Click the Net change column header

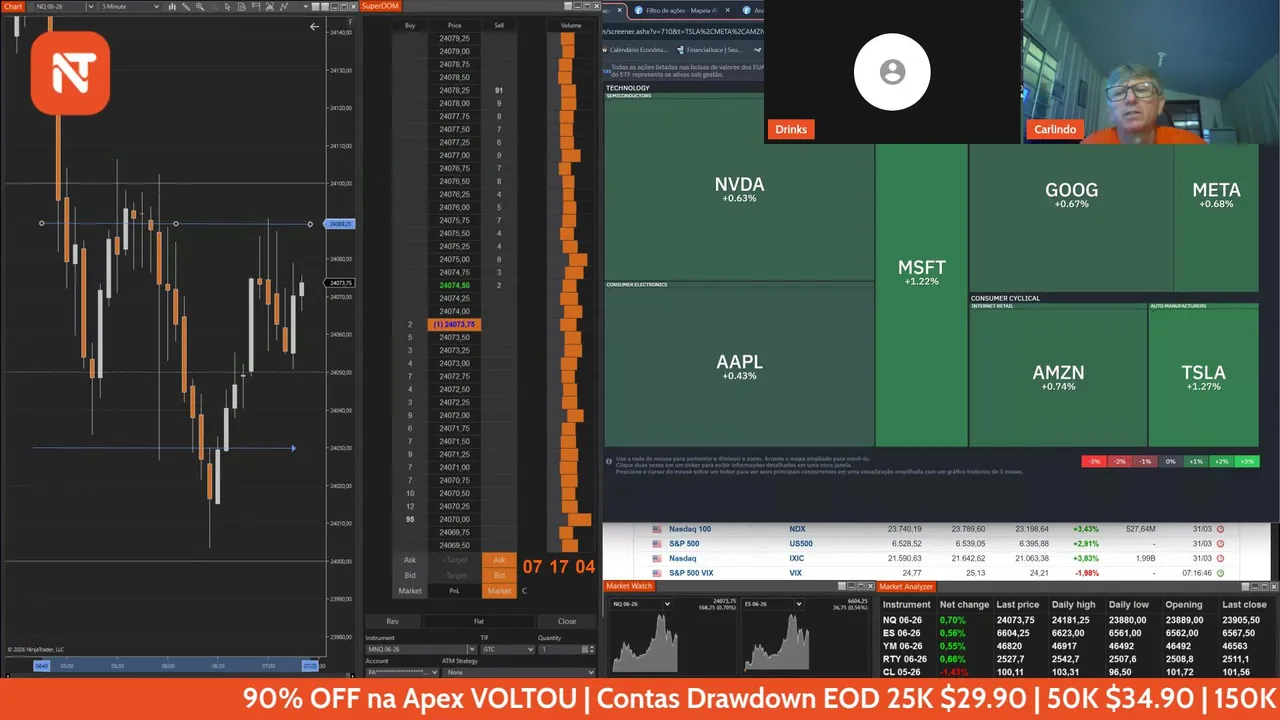click(964, 604)
